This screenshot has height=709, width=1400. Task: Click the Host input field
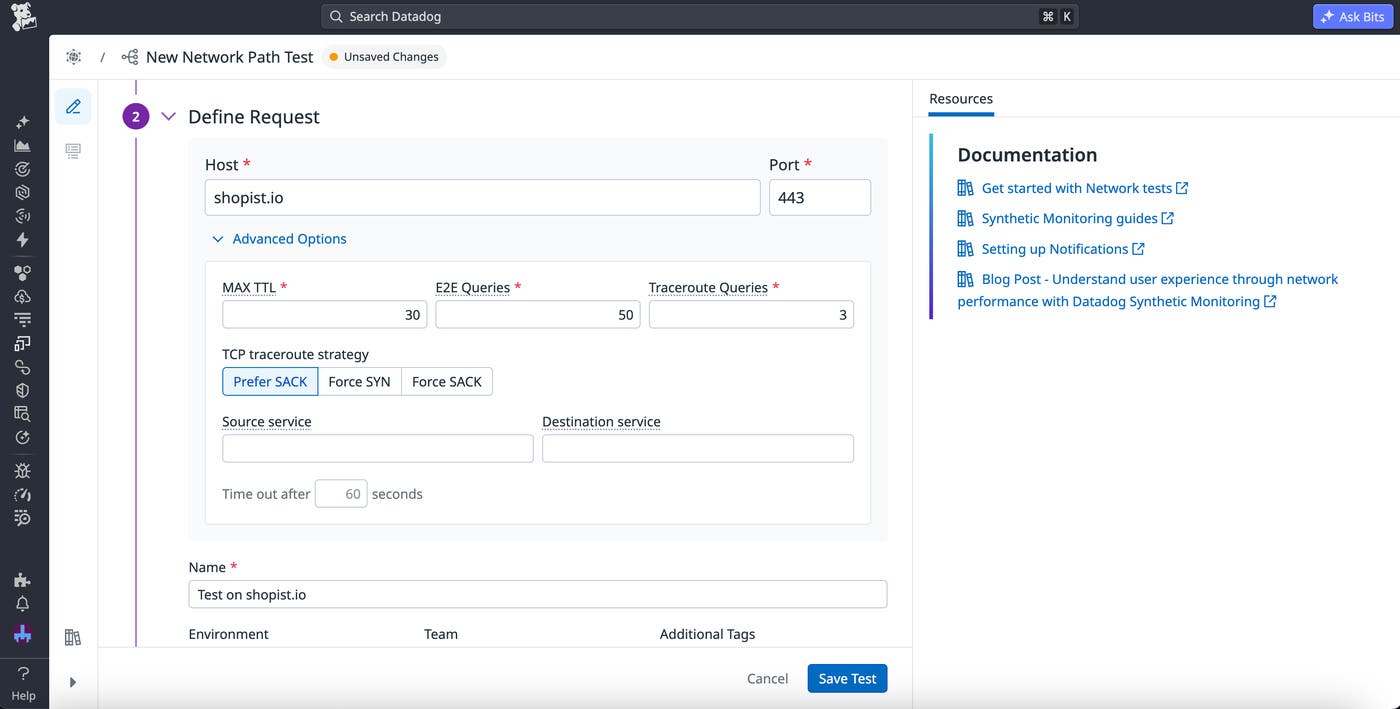click(482, 198)
